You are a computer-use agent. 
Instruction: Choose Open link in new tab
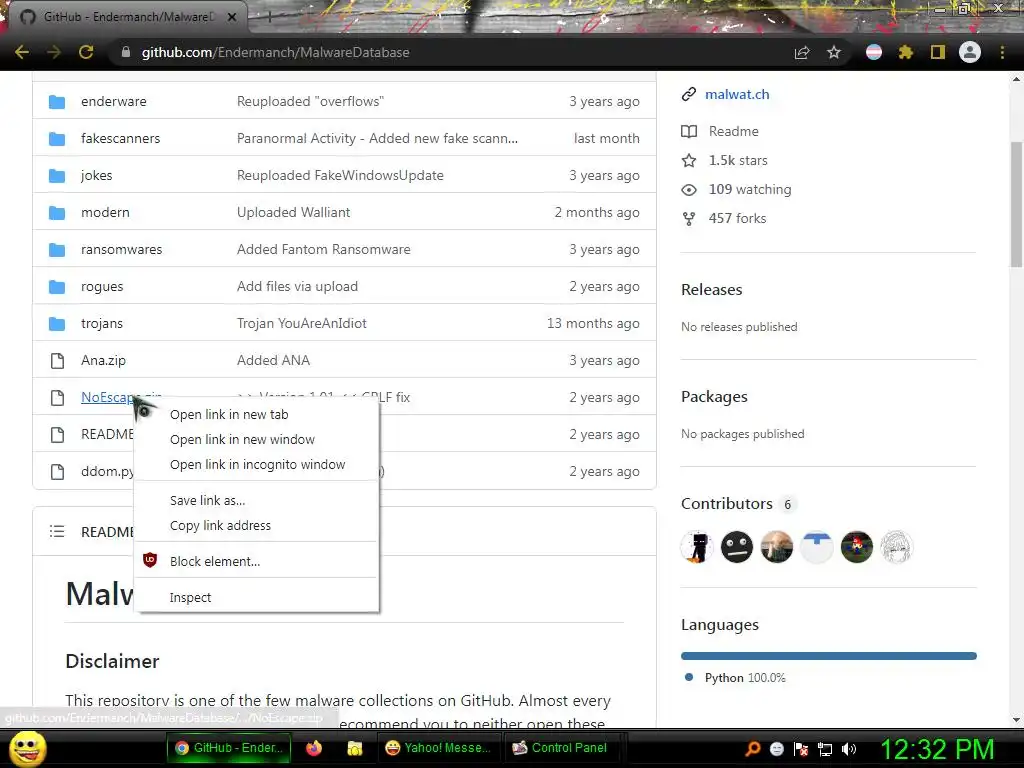click(256, 415)
